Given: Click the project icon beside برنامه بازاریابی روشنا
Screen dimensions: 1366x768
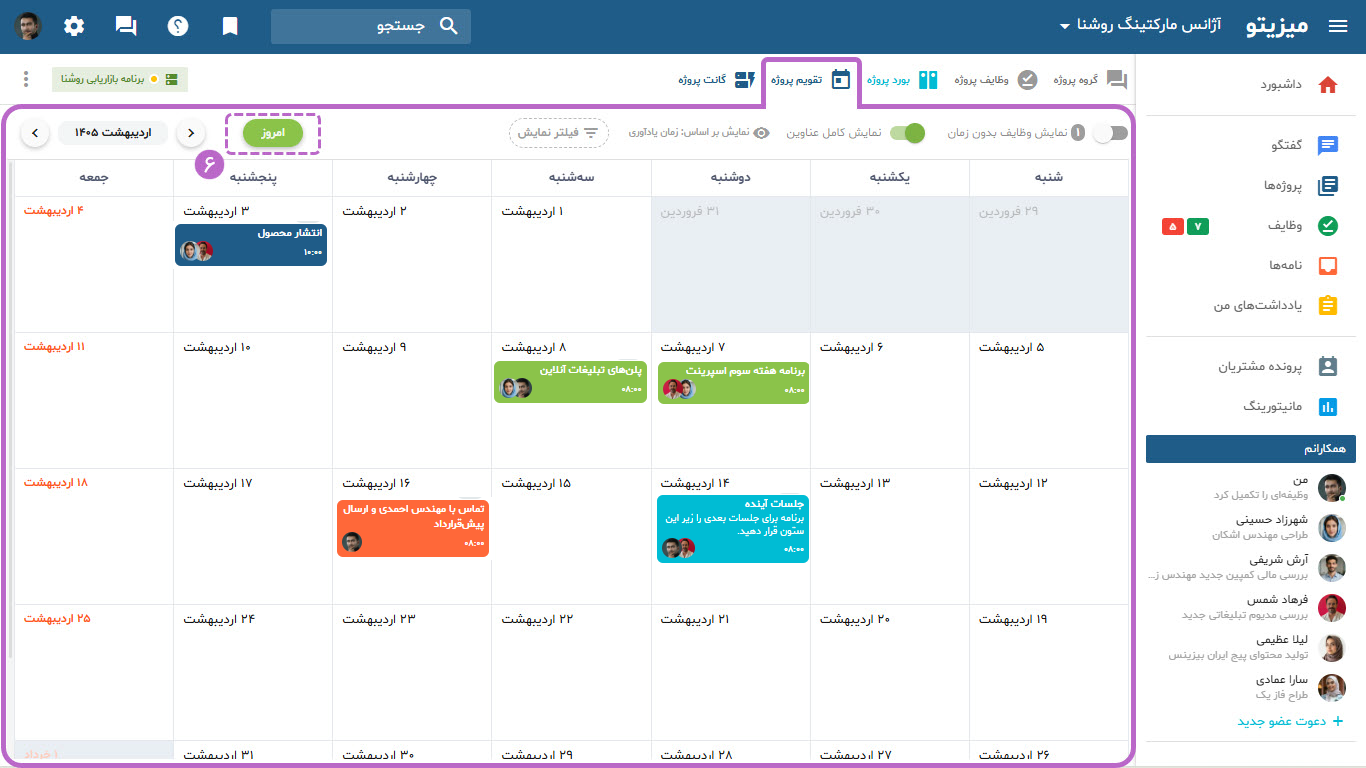Looking at the screenshot, I should click(x=172, y=79).
